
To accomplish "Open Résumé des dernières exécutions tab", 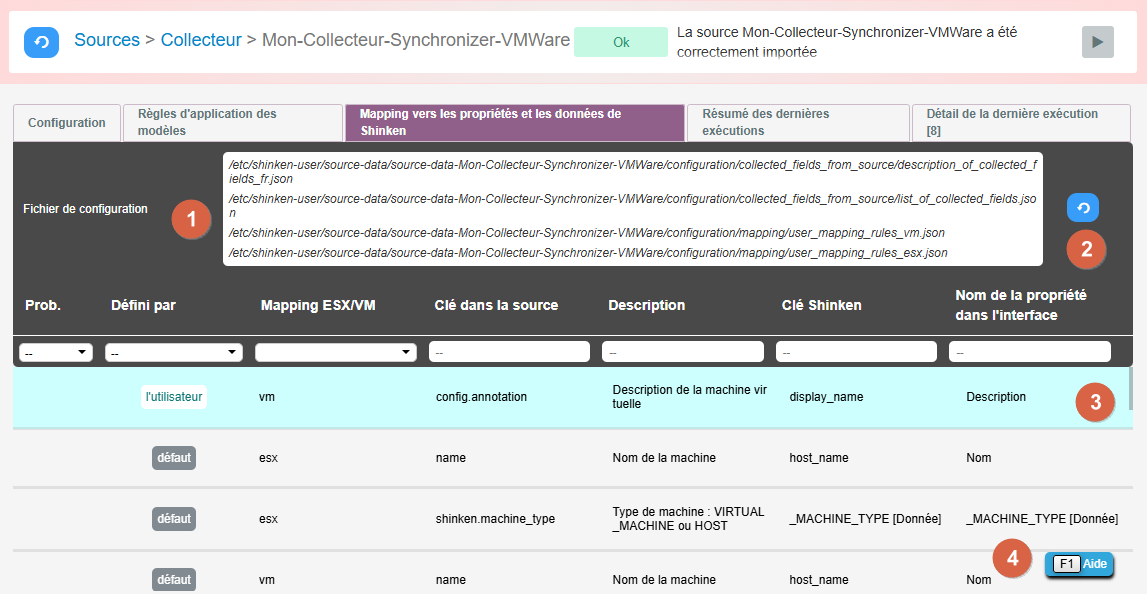I will [797, 123].
